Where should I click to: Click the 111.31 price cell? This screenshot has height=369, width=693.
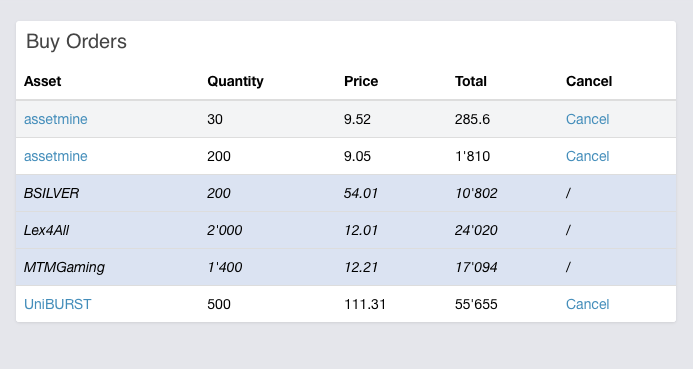click(365, 304)
